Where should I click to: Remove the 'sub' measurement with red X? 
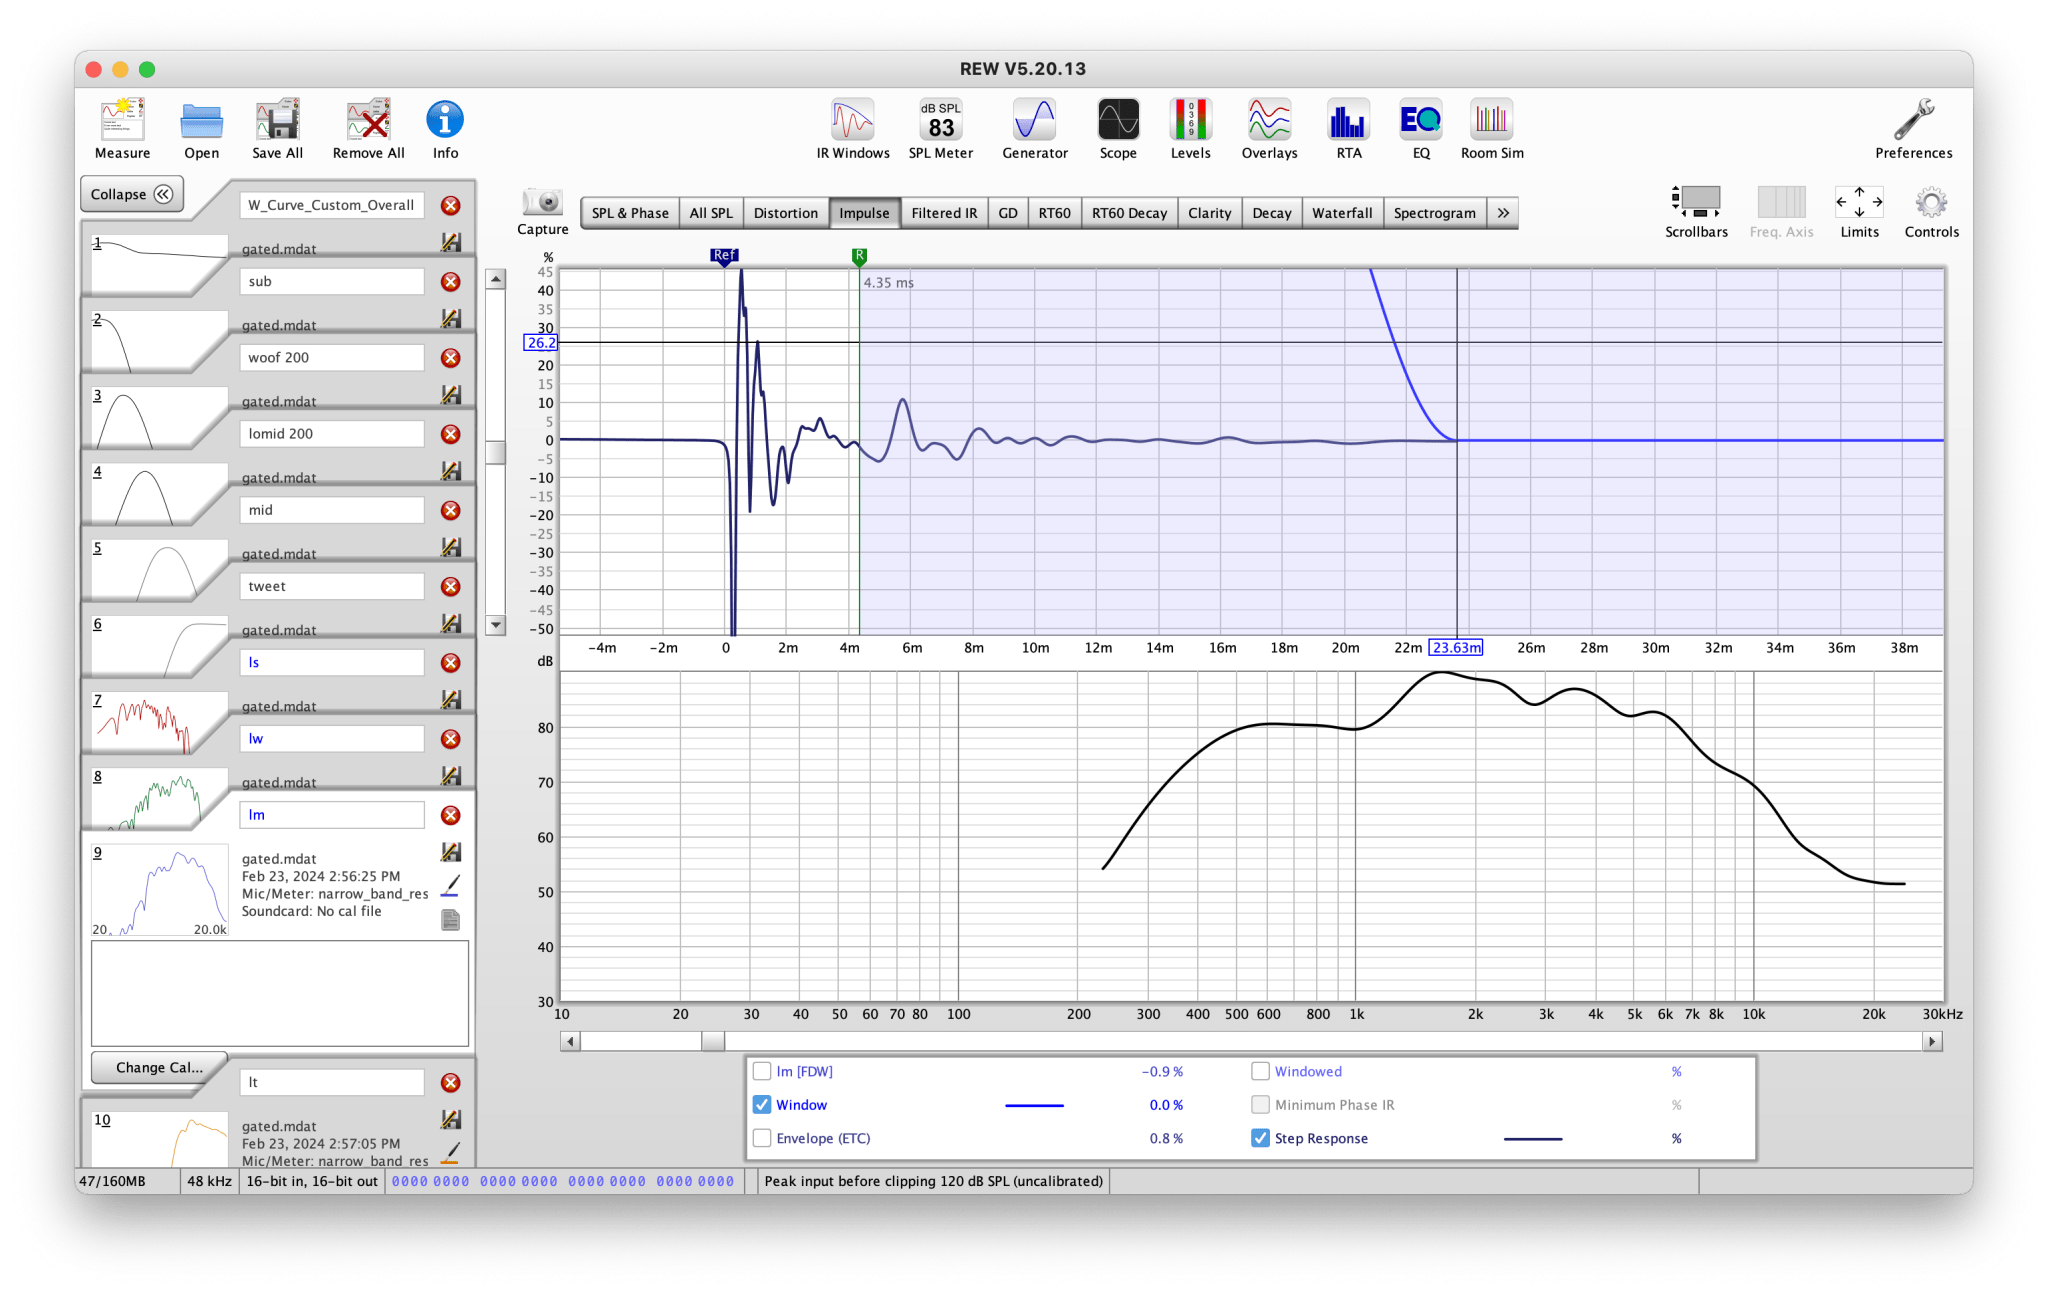(x=451, y=282)
